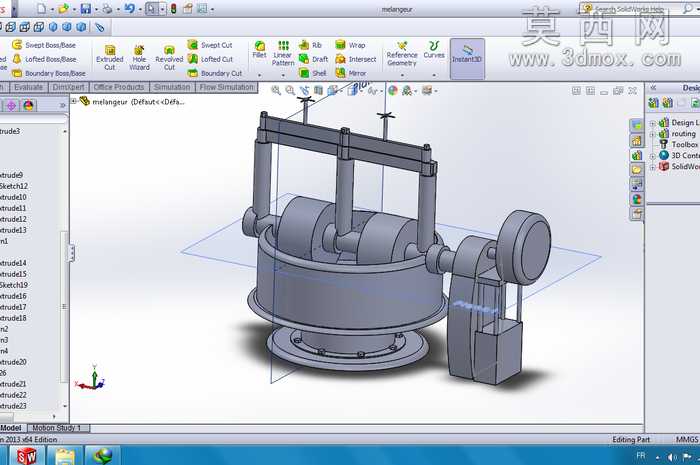Select the Intersect tool
This screenshot has height=465, width=700.
coord(356,59)
